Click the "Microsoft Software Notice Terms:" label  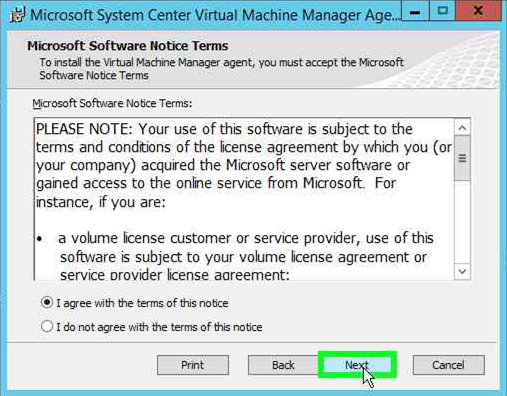pyautogui.click(x=112, y=103)
